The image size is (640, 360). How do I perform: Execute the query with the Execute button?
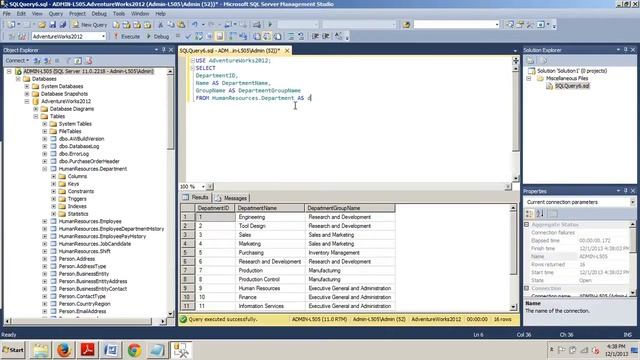127,36
